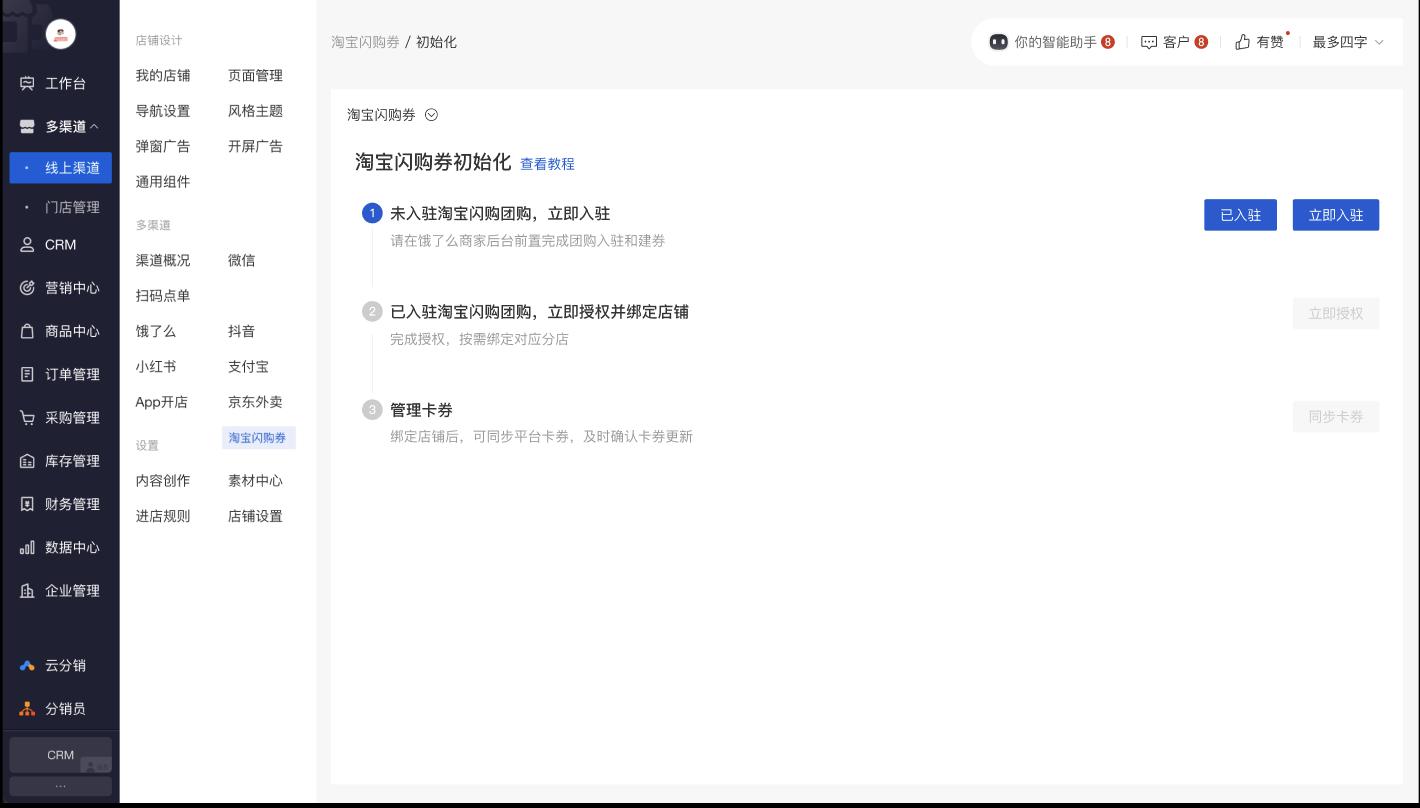Viewport: 1420px width, 808px height.
Task: Click the 营销中心 target icon
Action: tap(27, 288)
